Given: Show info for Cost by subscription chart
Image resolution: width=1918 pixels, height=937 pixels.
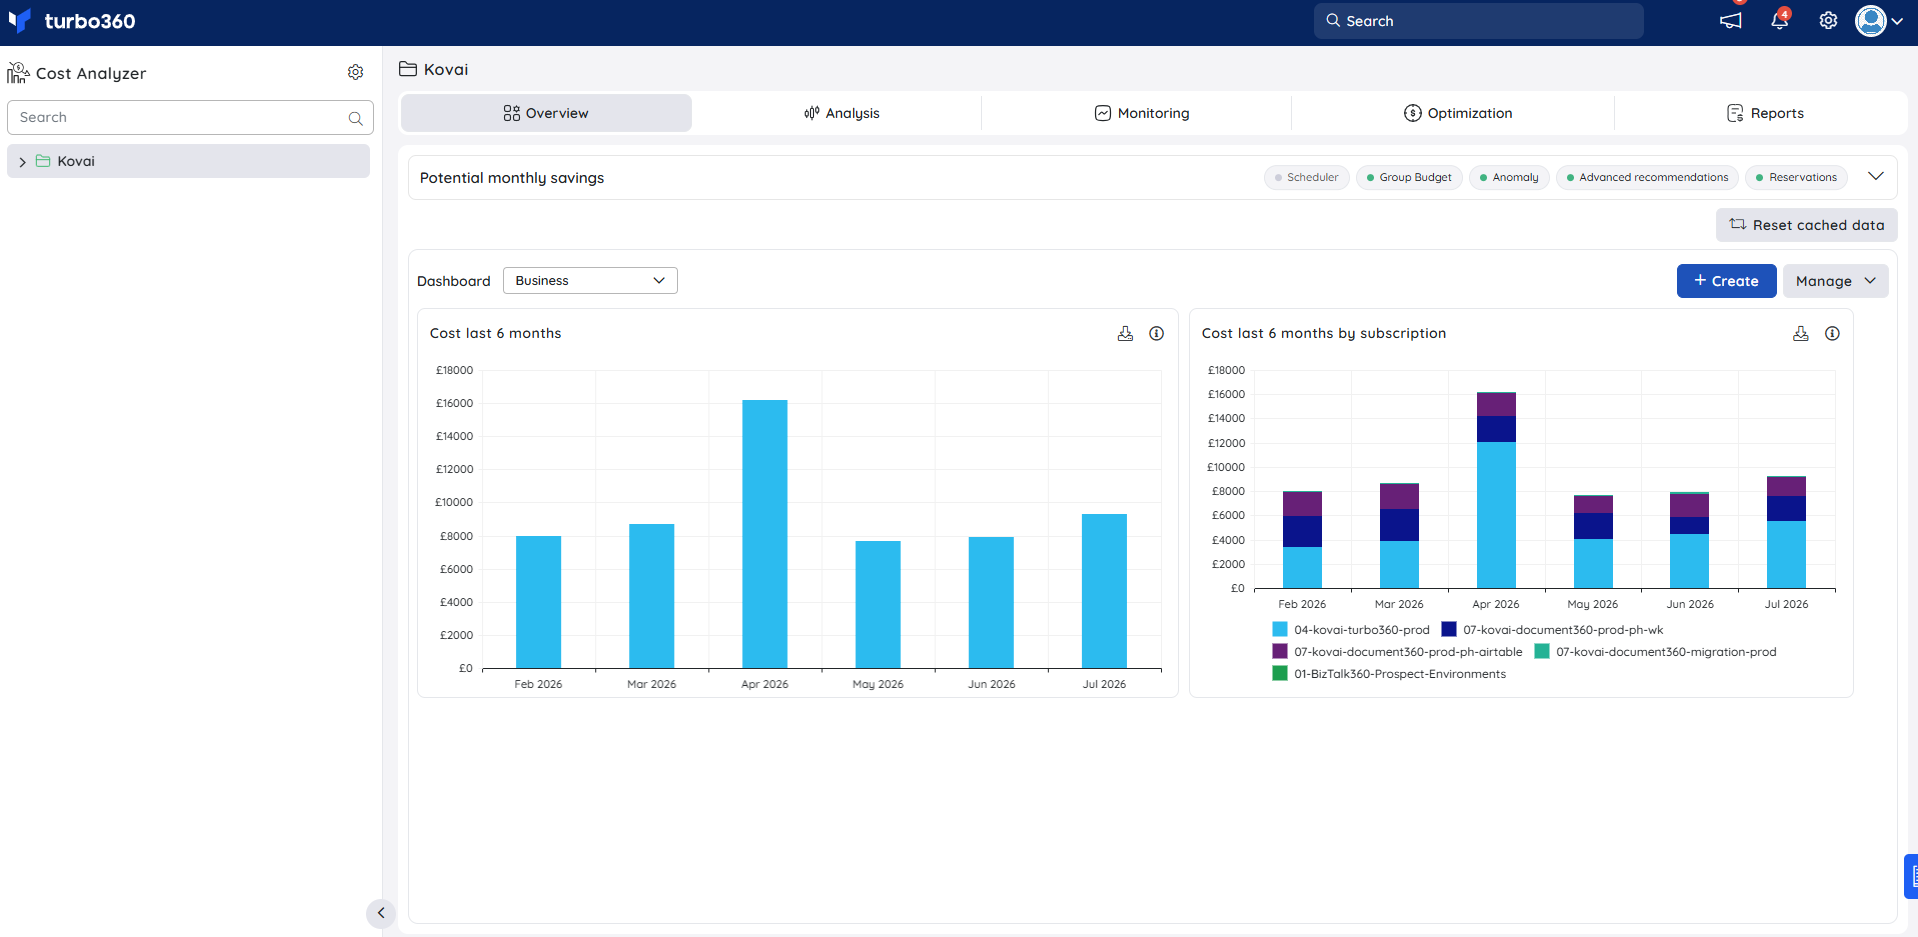Looking at the screenshot, I should [x=1832, y=334].
